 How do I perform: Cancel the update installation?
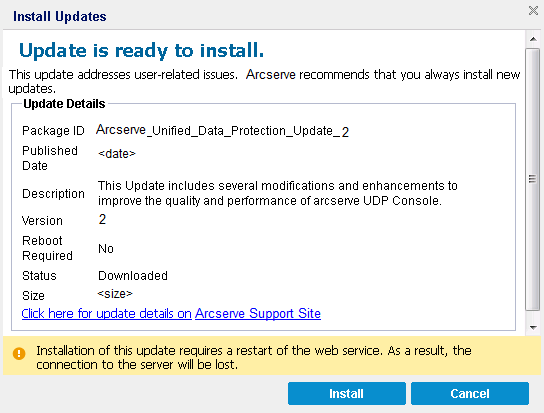coord(470,394)
